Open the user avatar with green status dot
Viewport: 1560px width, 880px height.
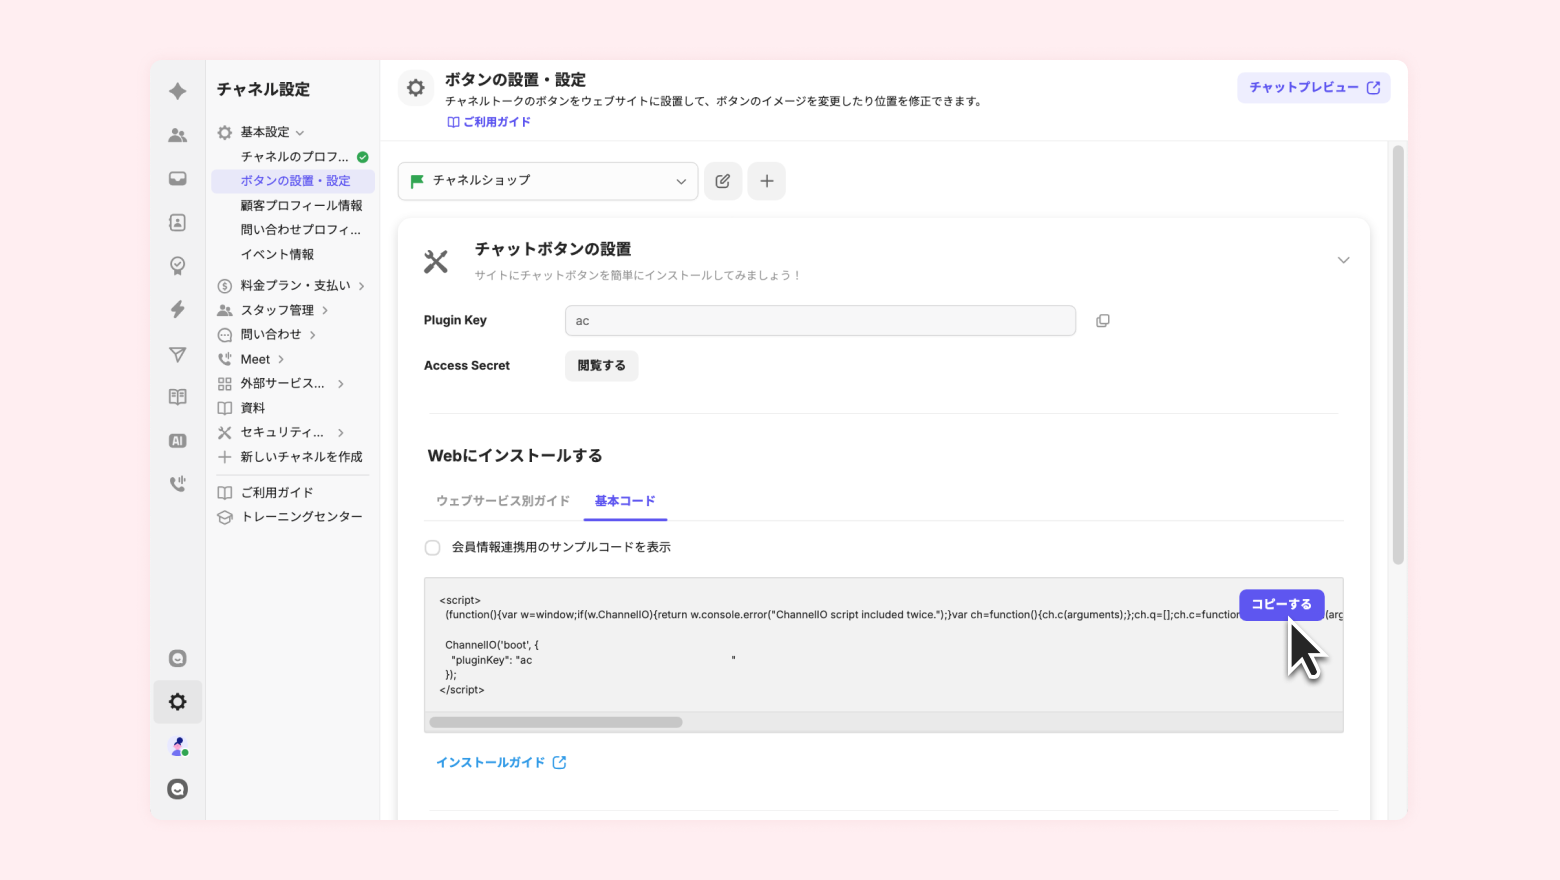tap(178, 746)
